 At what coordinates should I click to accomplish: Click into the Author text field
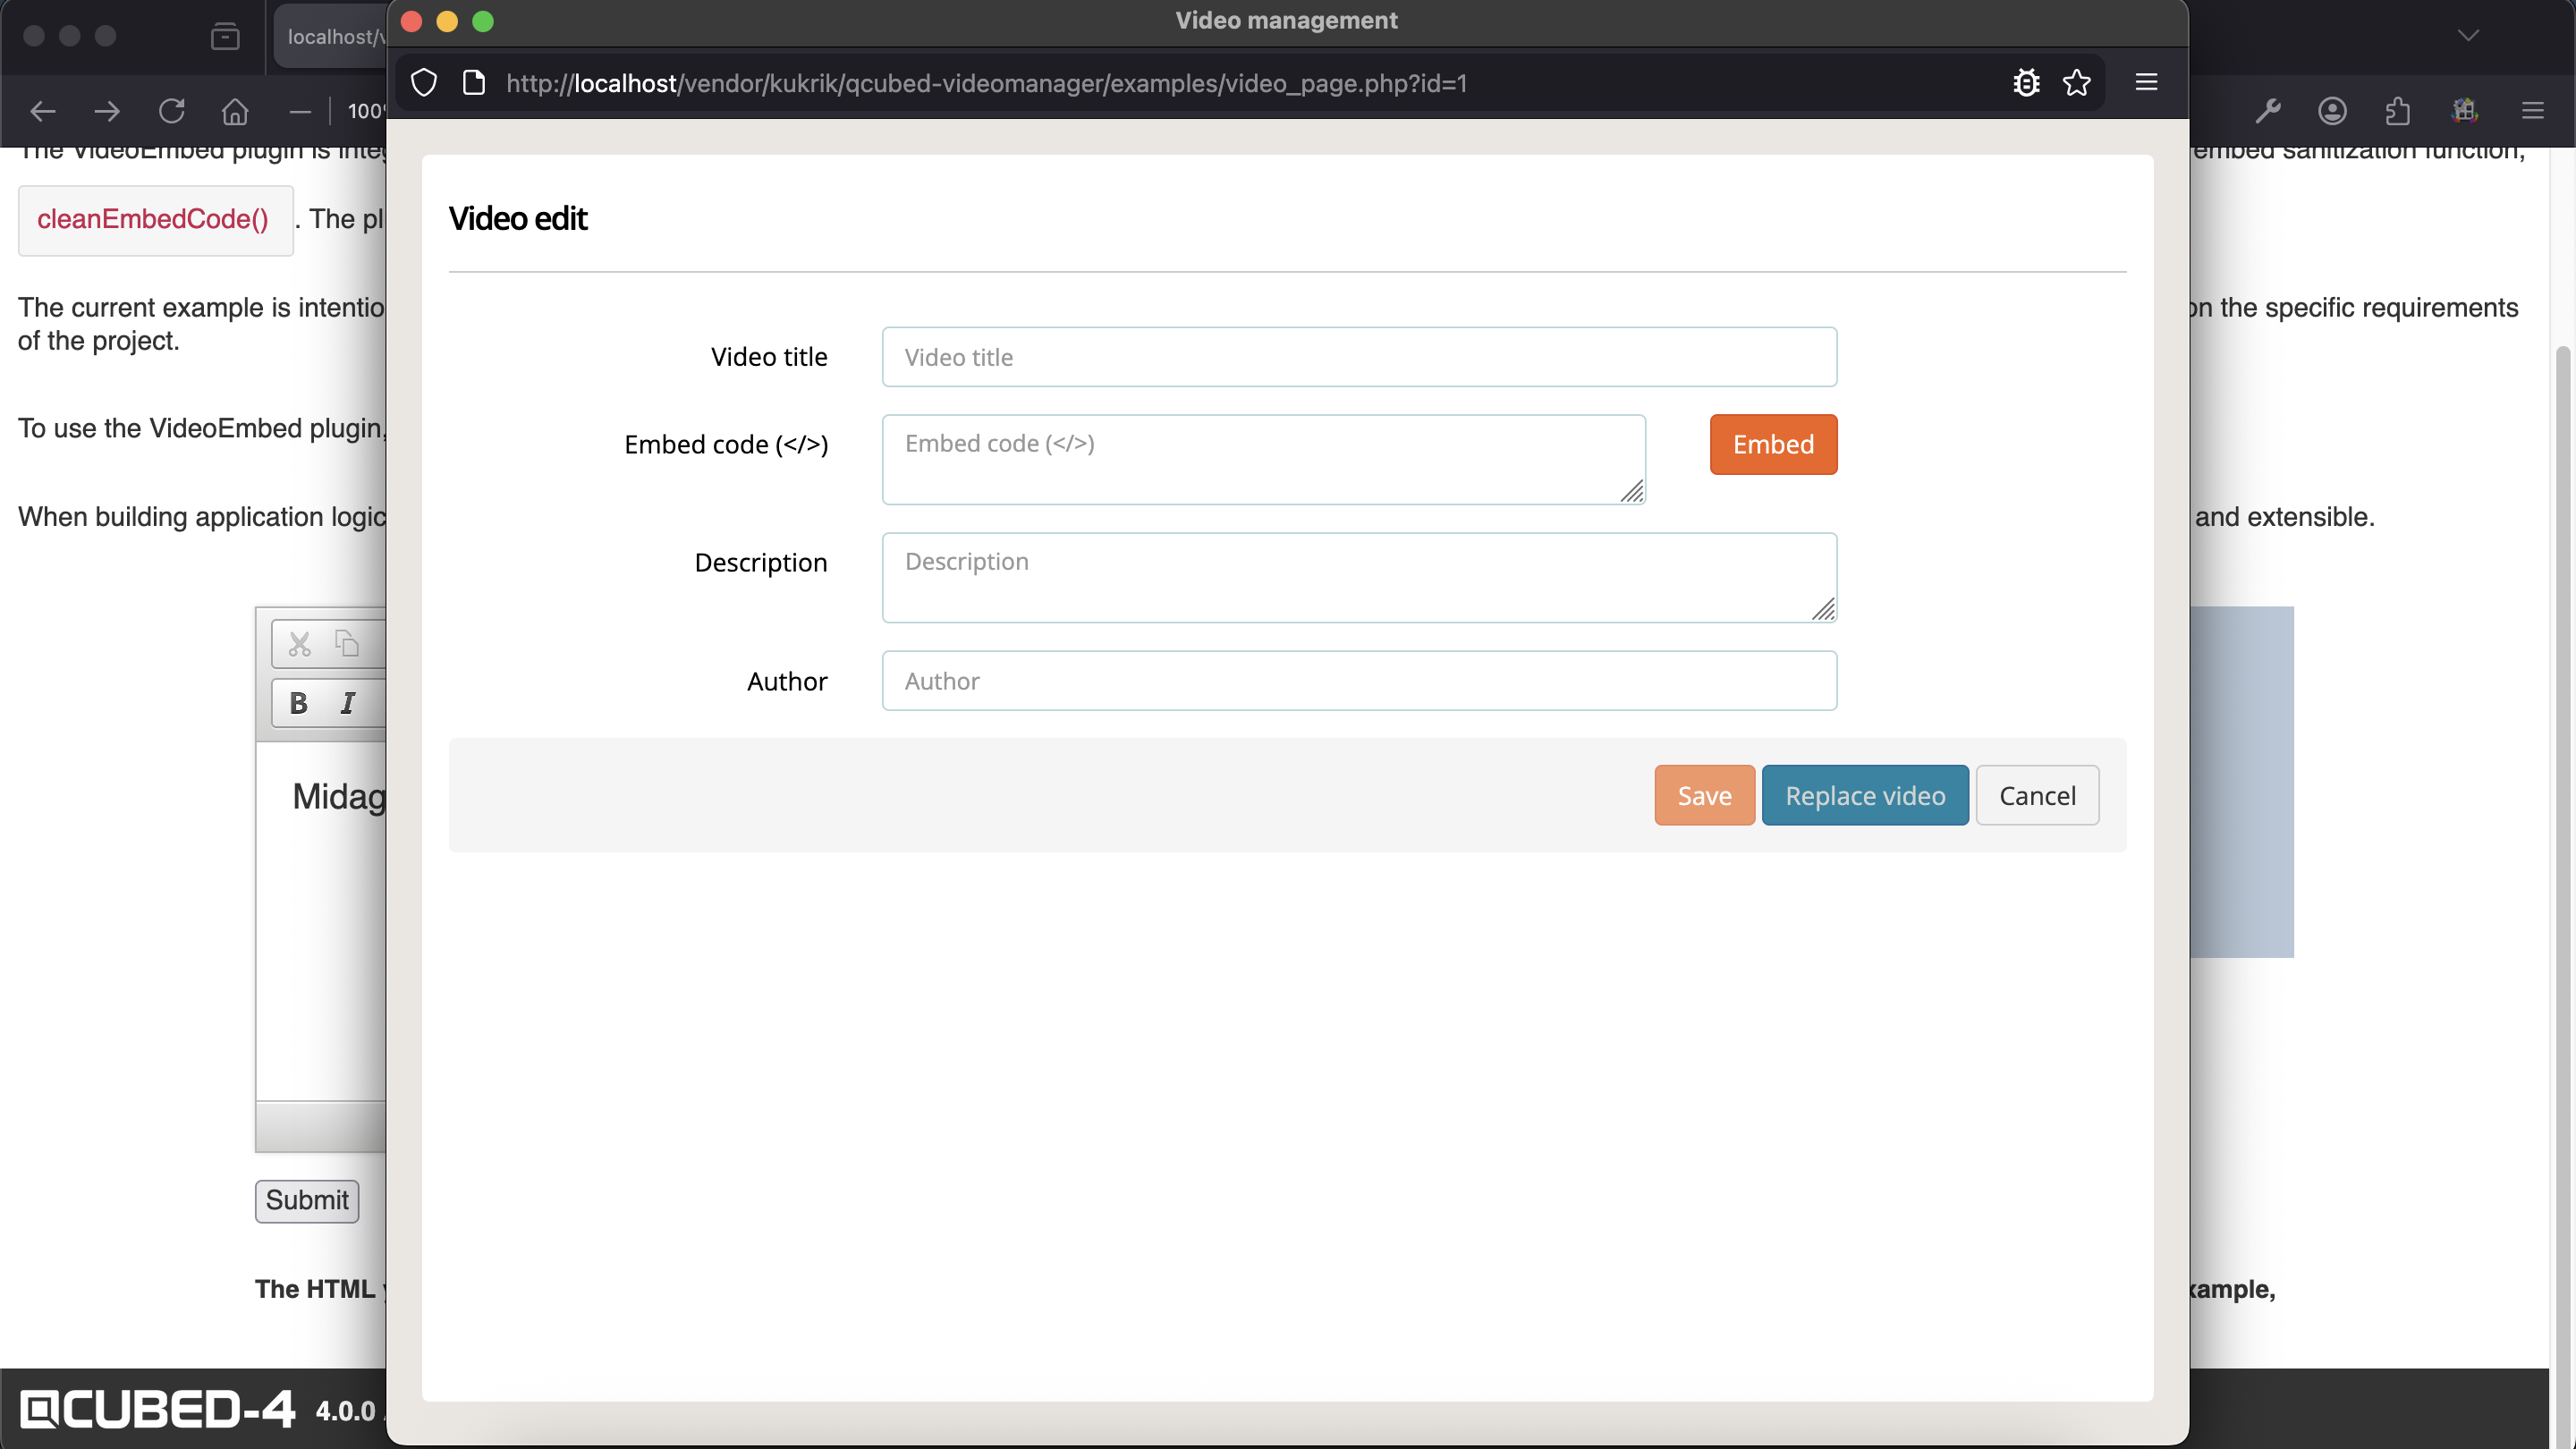[1358, 681]
